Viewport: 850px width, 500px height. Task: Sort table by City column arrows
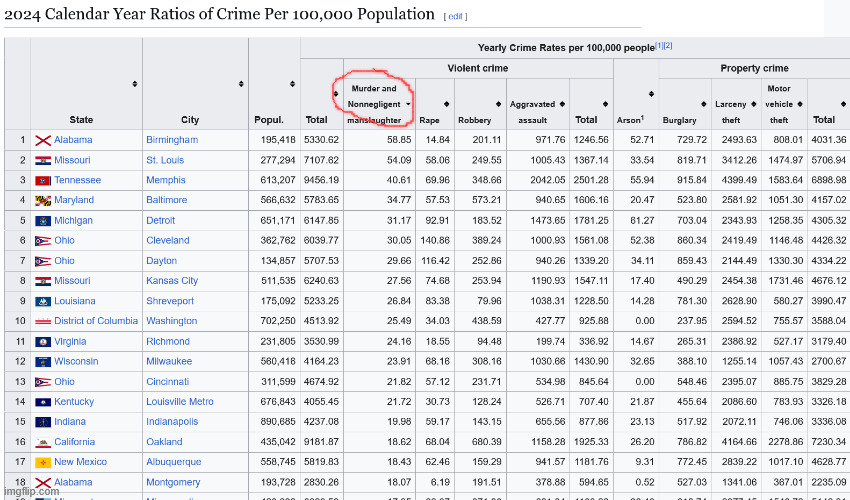[x=240, y=84]
